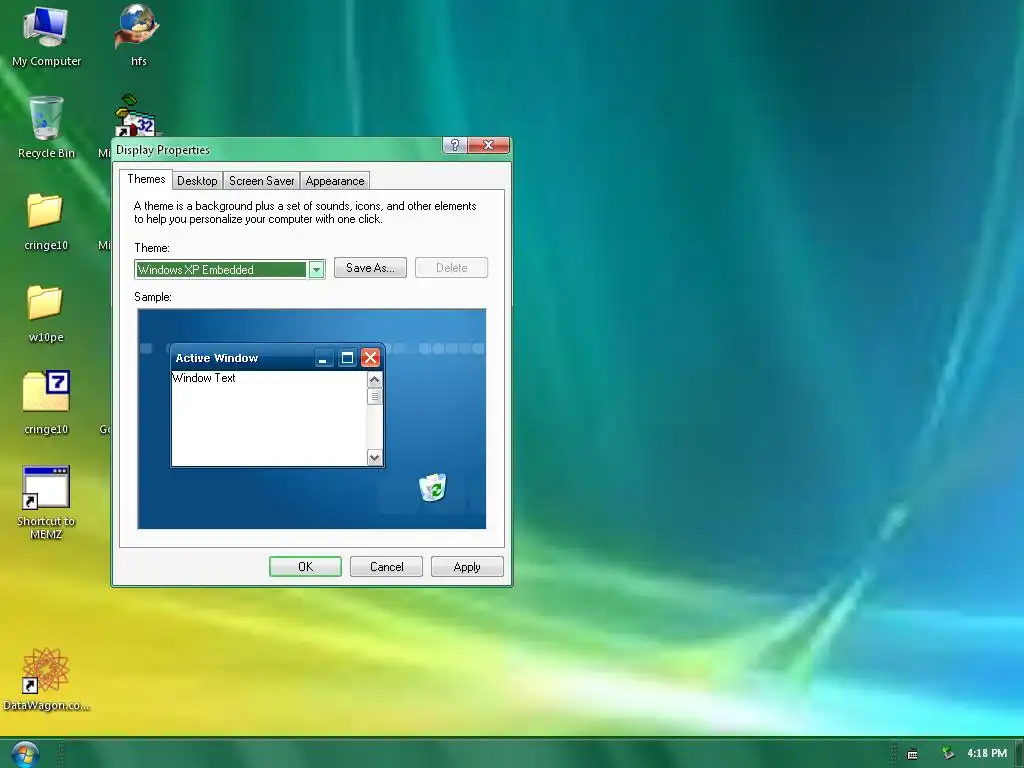Select the cringe10 folder with 7 badge
The height and width of the screenshot is (768, 1024).
point(46,402)
